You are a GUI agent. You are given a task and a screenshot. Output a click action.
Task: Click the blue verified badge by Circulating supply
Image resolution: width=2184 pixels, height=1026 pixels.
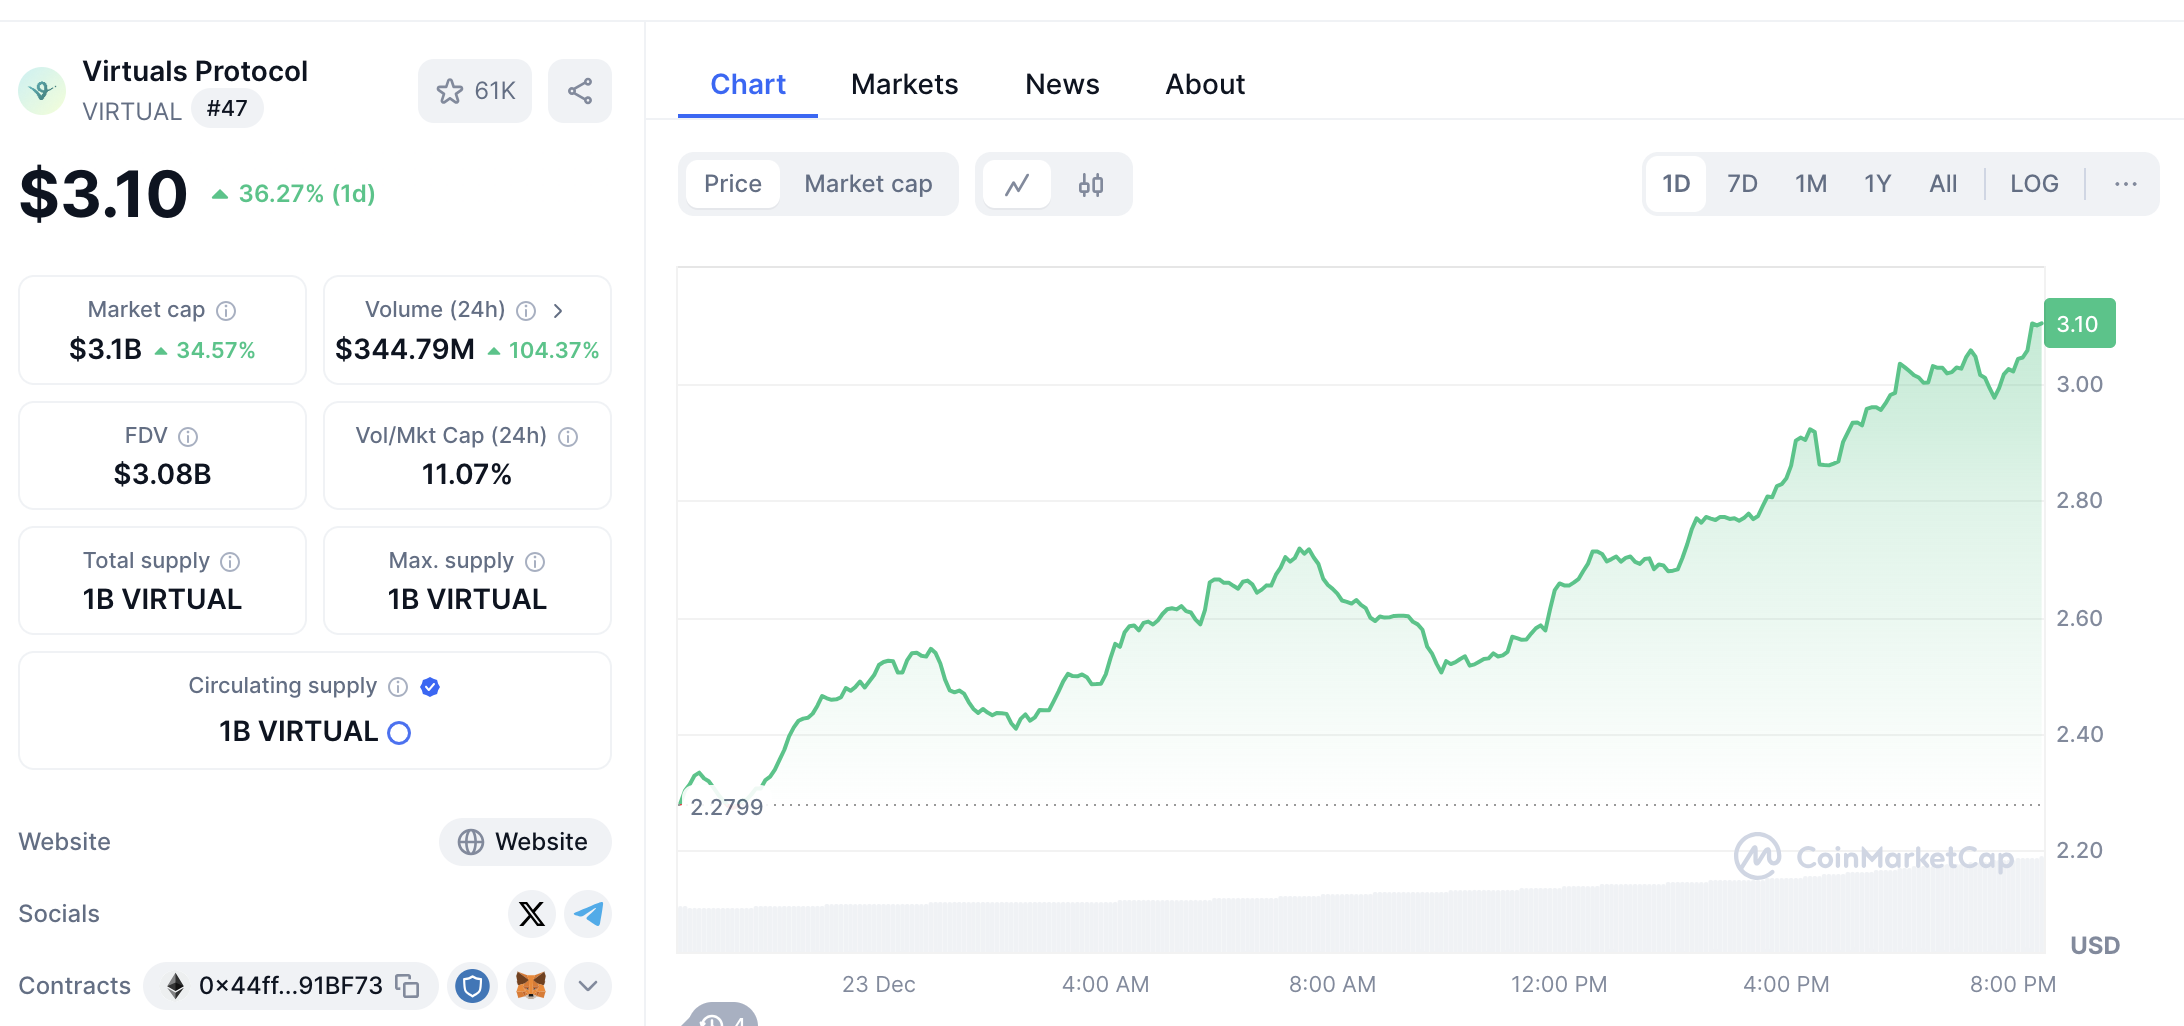point(430,687)
